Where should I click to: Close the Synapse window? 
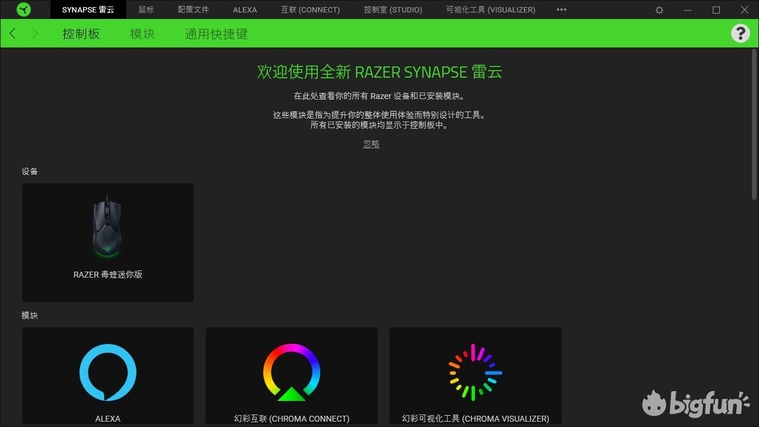click(x=744, y=10)
